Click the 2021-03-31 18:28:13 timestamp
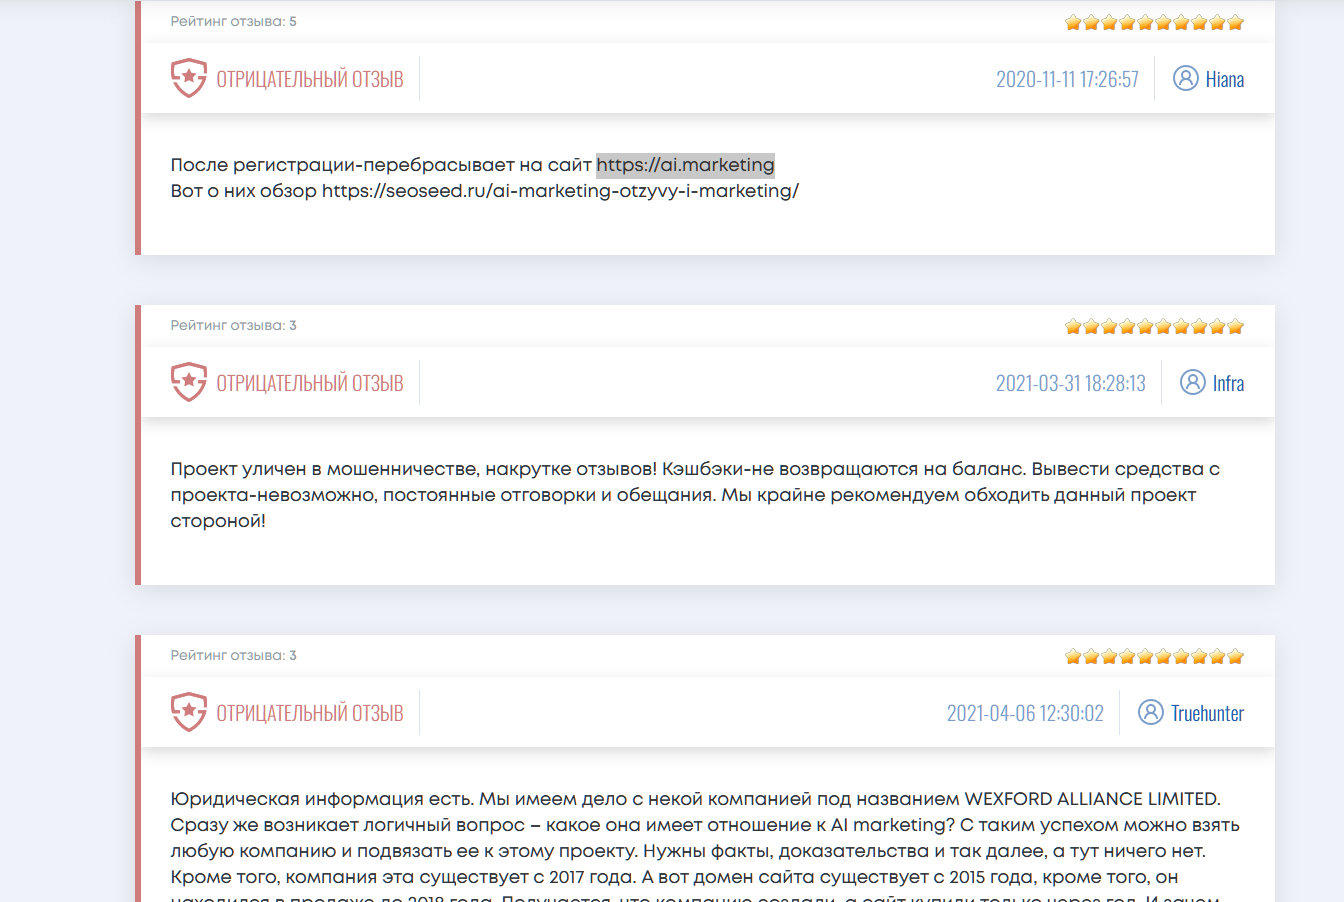This screenshot has height=902, width=1344. (1071, 383)
